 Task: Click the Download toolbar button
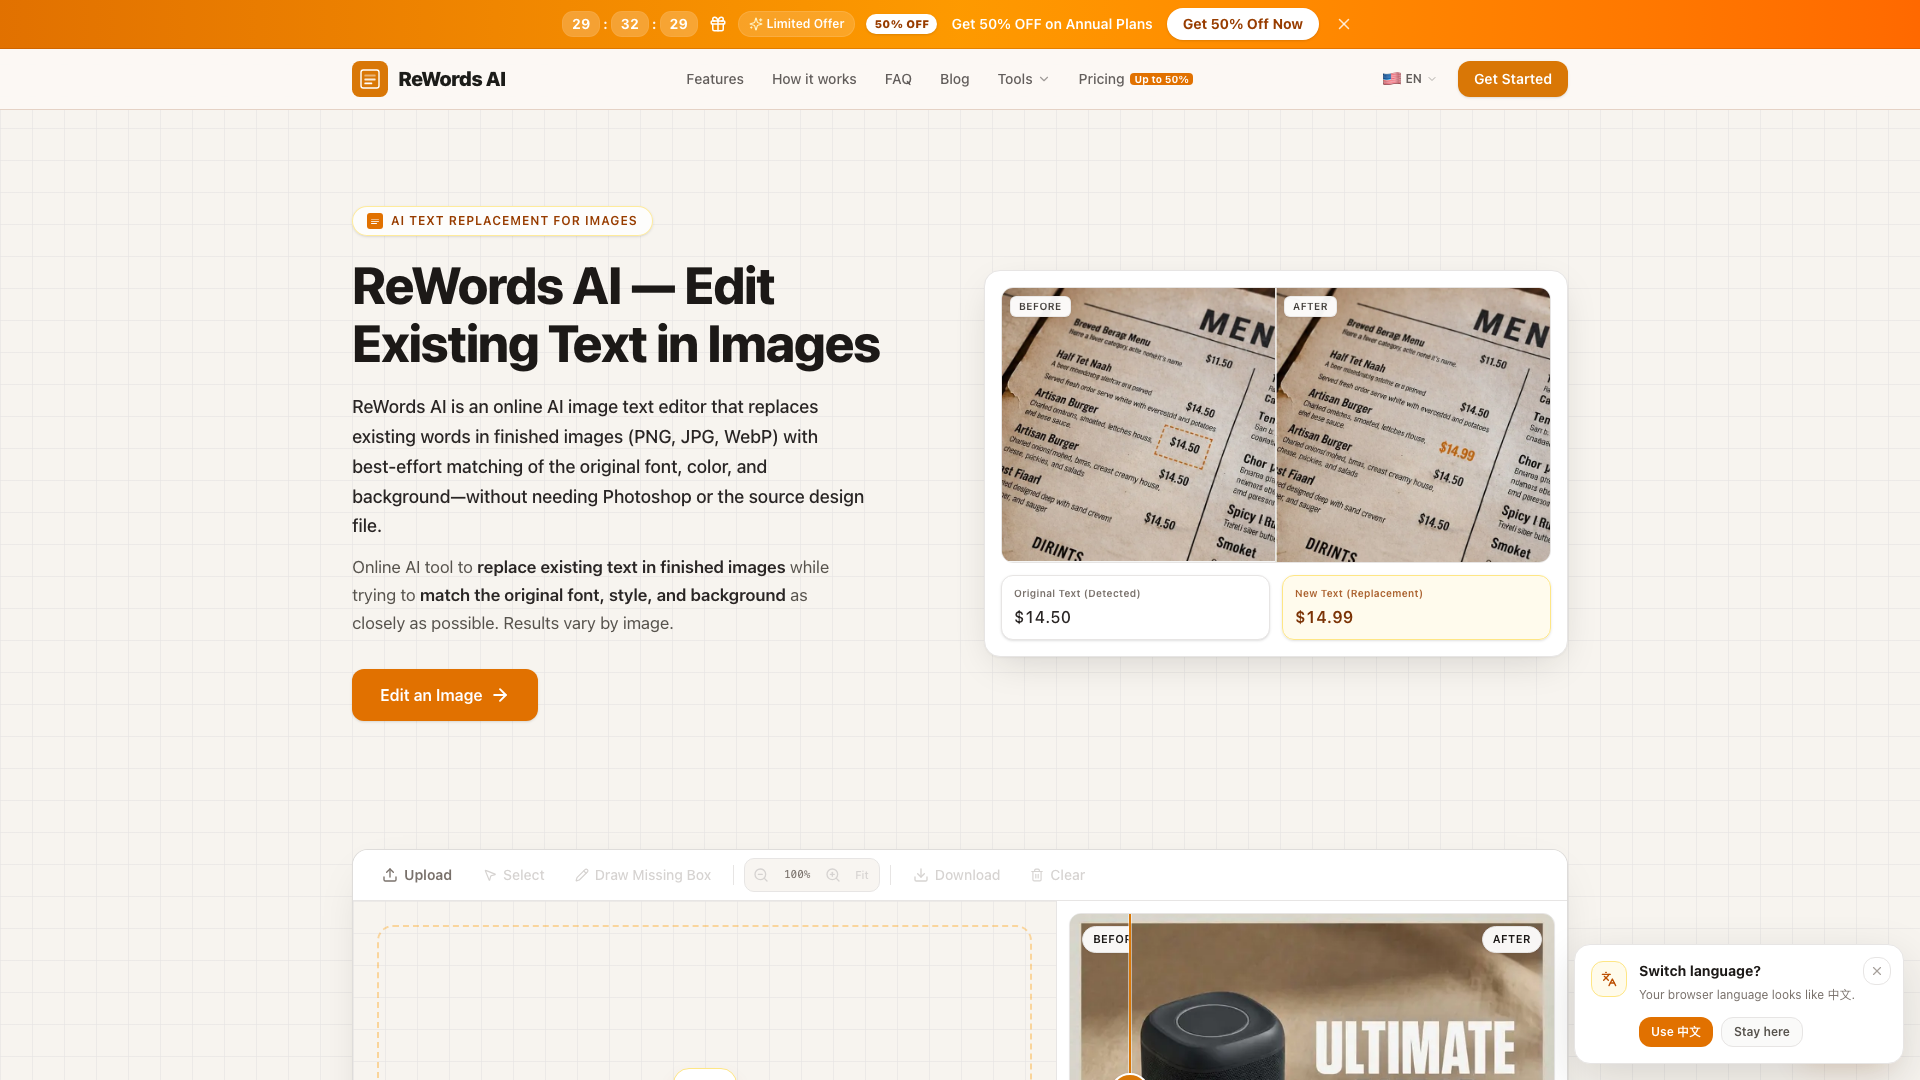click(957, 875)
